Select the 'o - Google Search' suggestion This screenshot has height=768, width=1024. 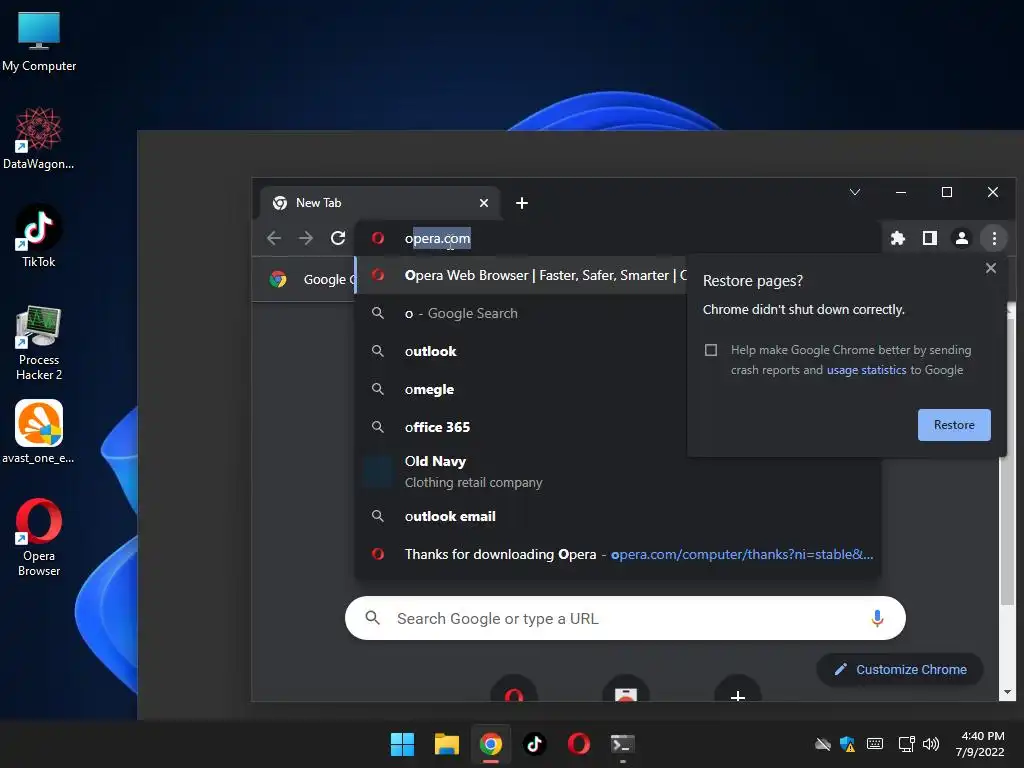[520, 313]
